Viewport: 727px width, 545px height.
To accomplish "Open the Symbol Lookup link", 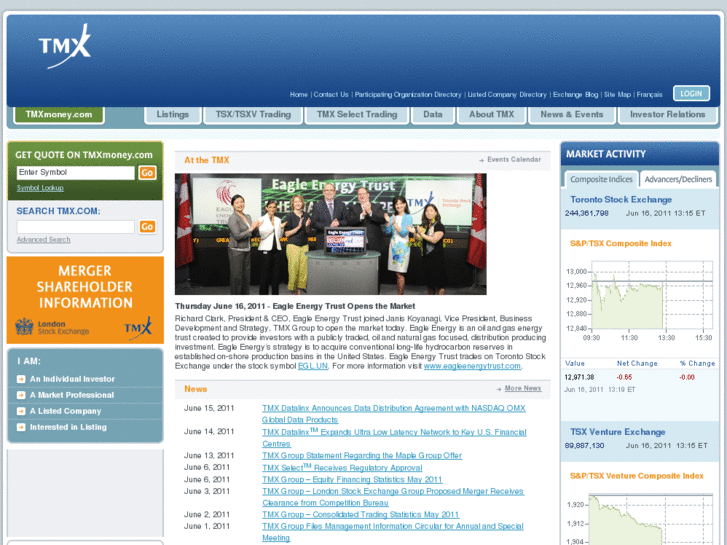I will [40, 188].
